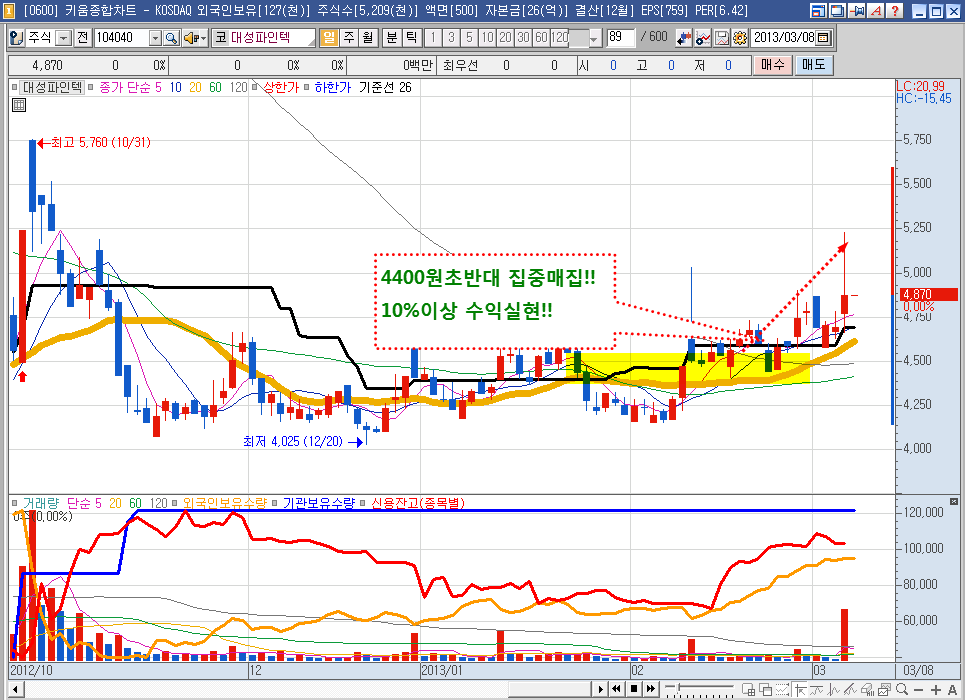
Task: Click the horizontal scrollbar left arrow
Action: 16,690
